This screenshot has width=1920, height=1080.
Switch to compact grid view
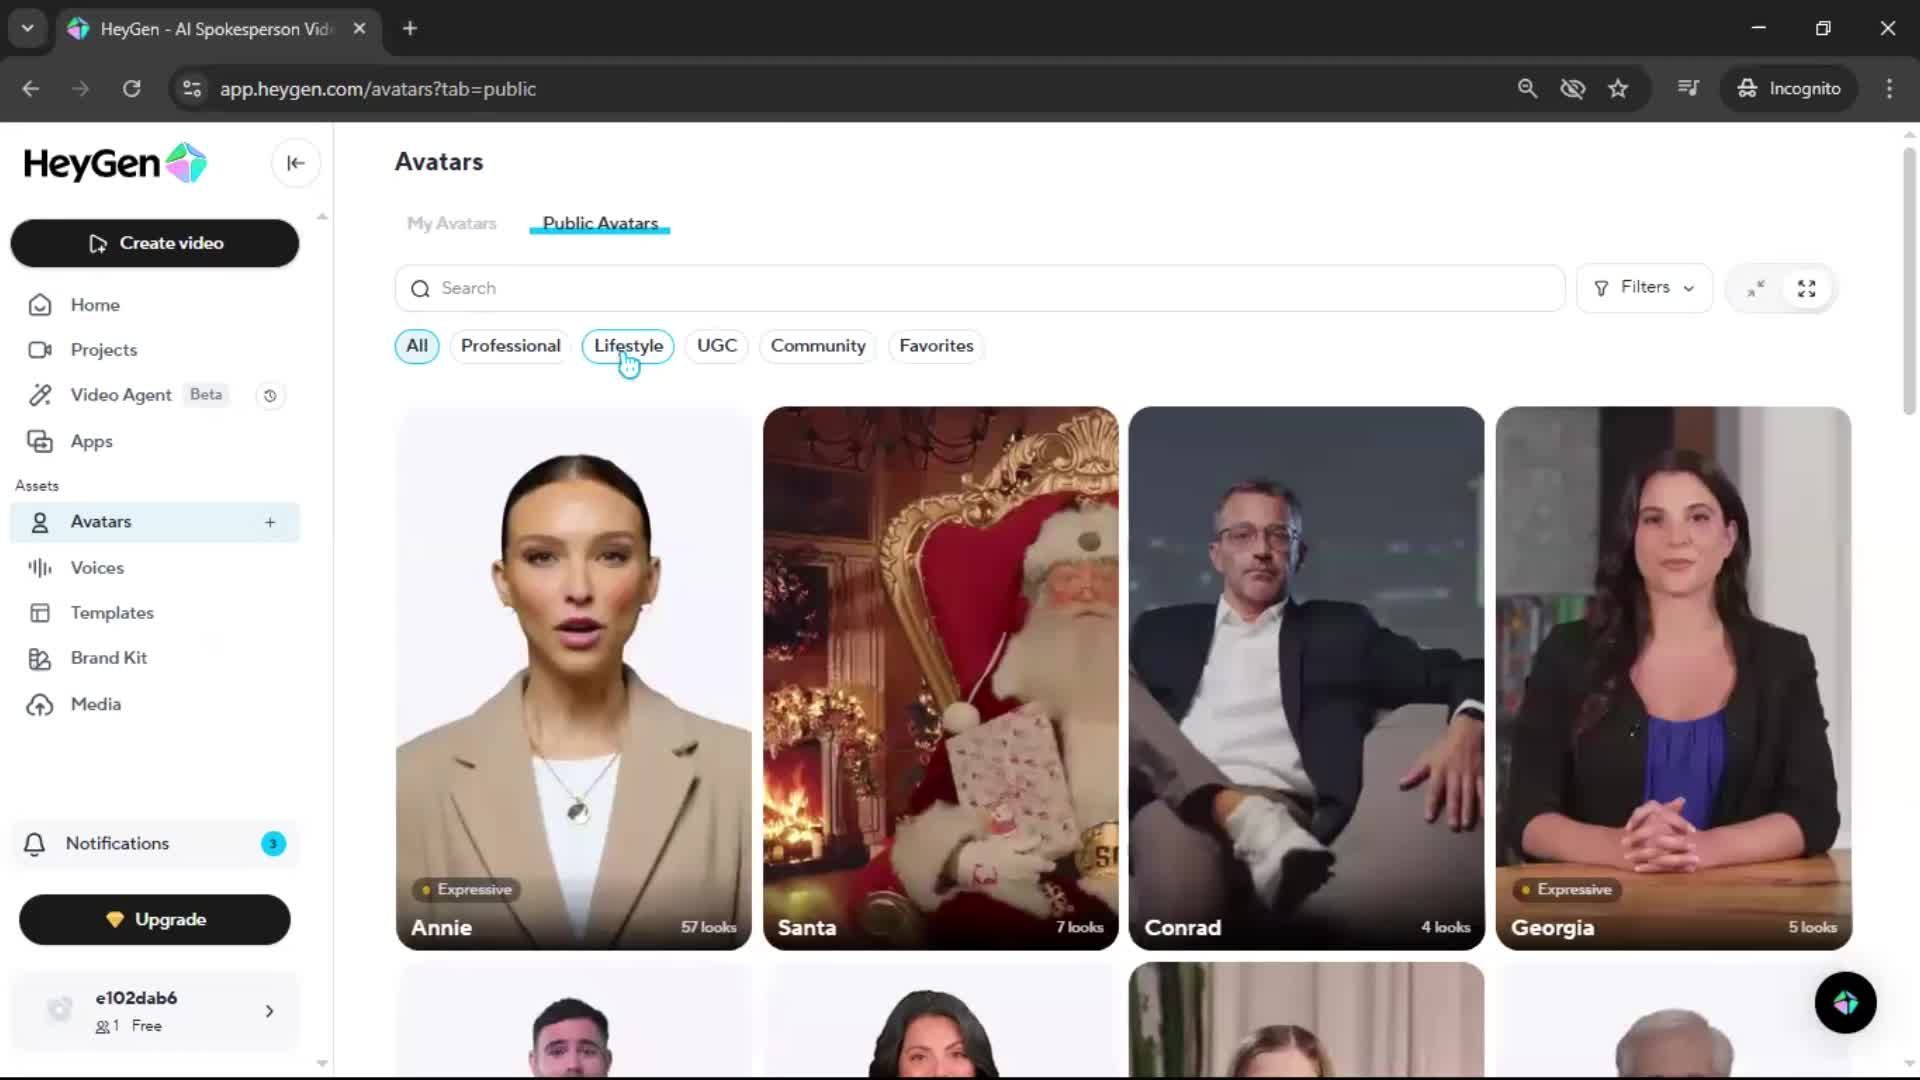pyautogui.click(x=1756, y=288)
